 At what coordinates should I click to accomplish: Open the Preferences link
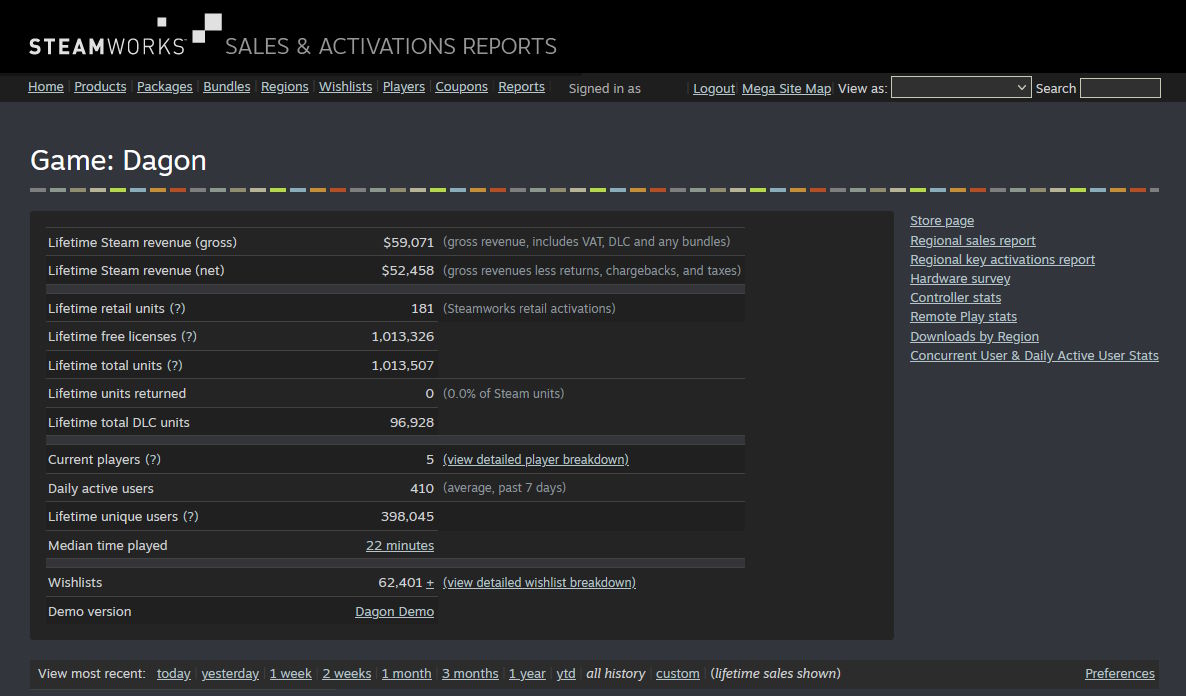(x=1119, y=673)
